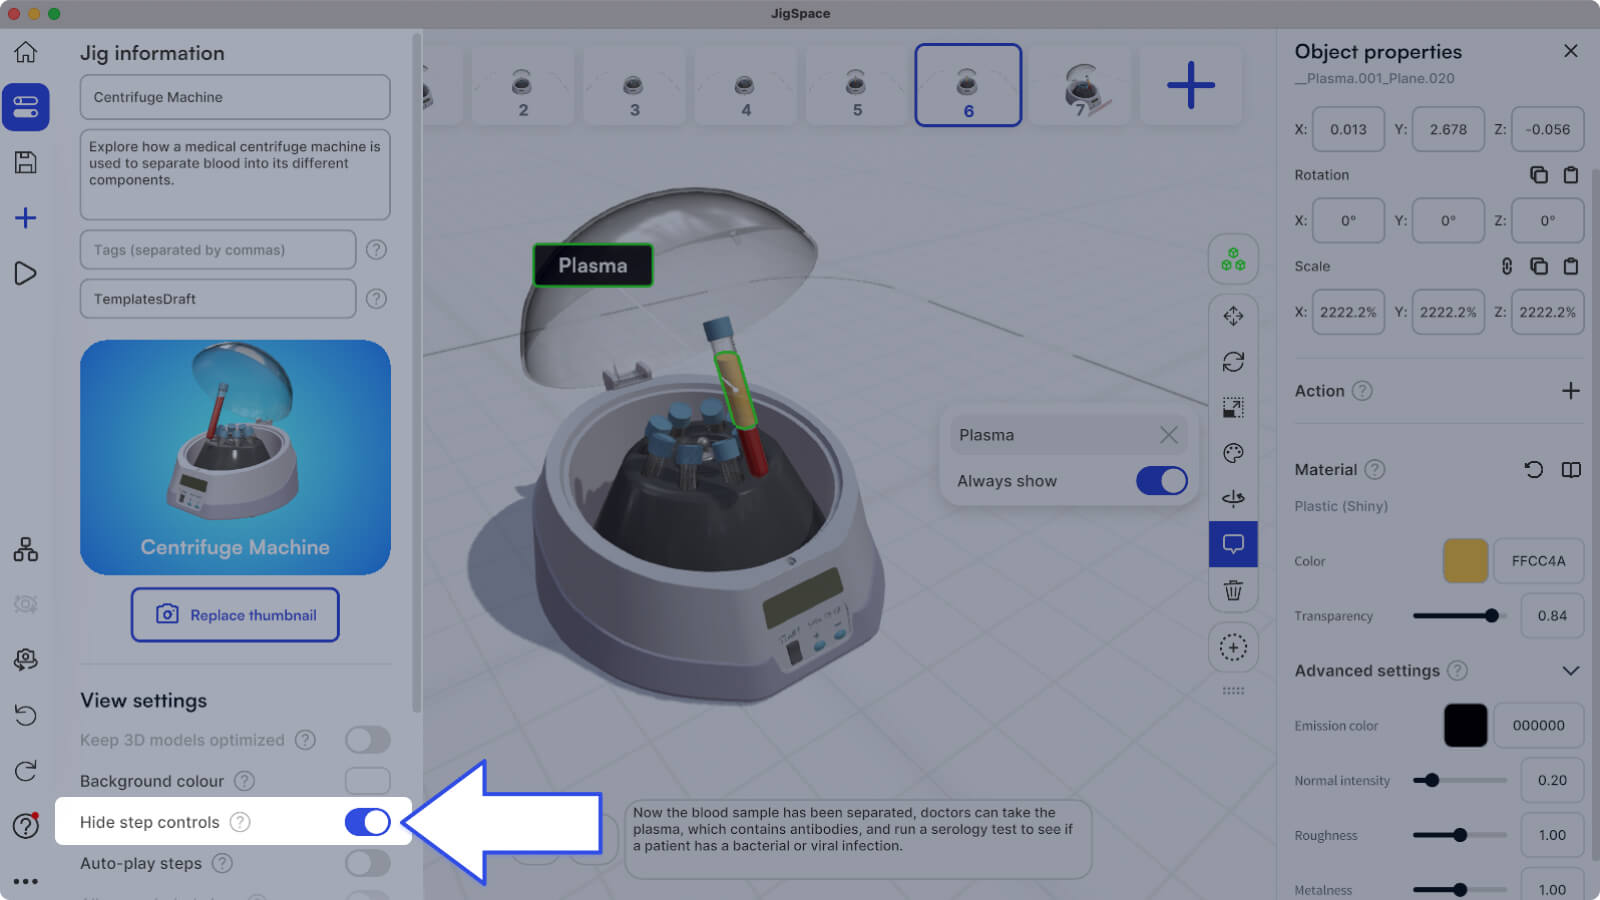Viewport: 1600px width, 900px height.
Task: Select step 3 thumbnail
Action: point(634,86)
